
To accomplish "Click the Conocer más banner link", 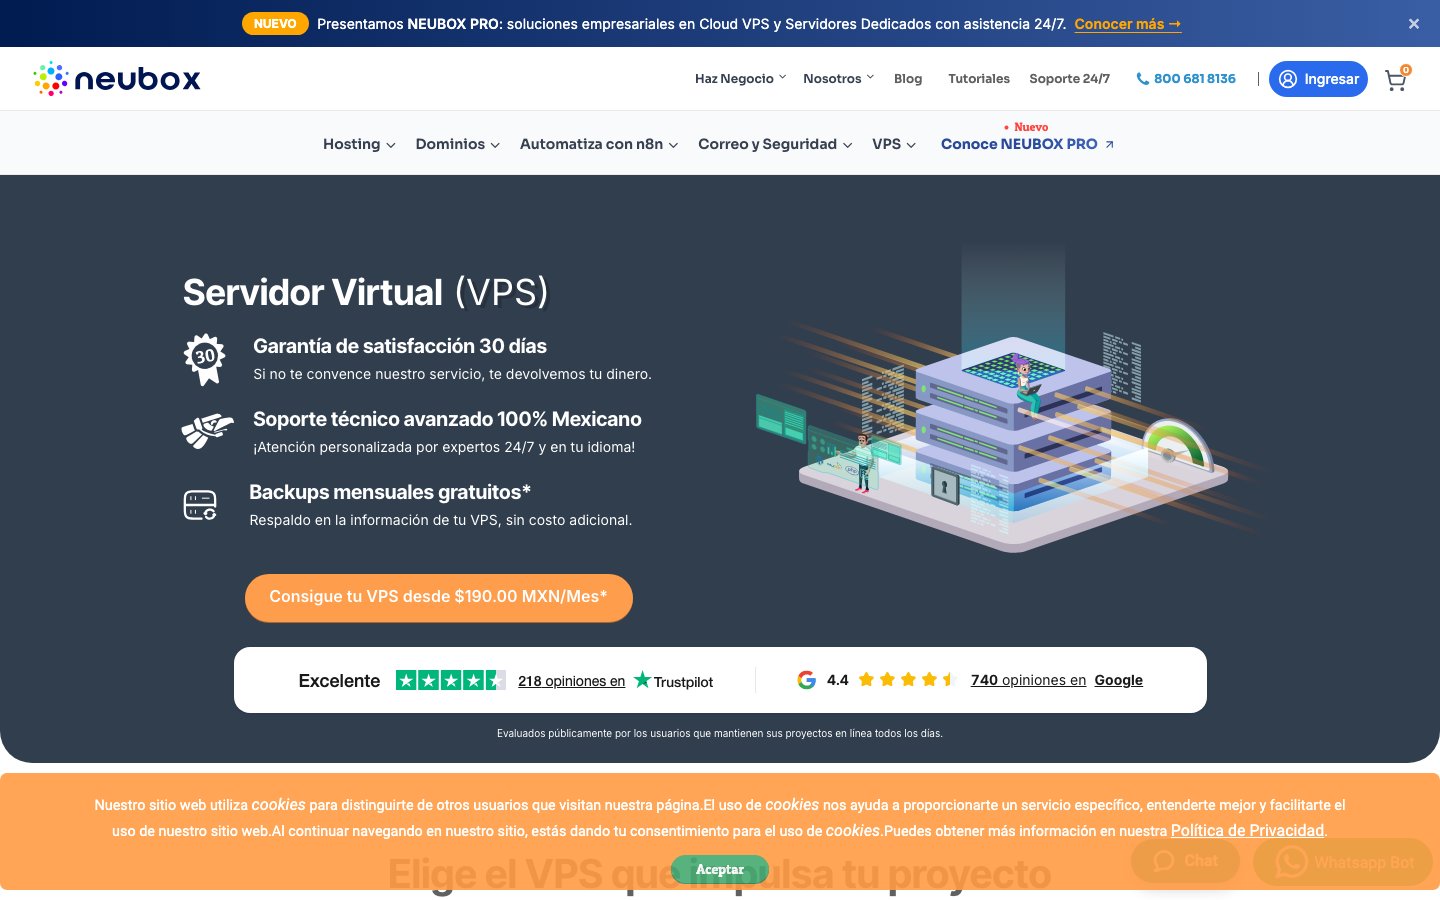I will (1128, 24).
